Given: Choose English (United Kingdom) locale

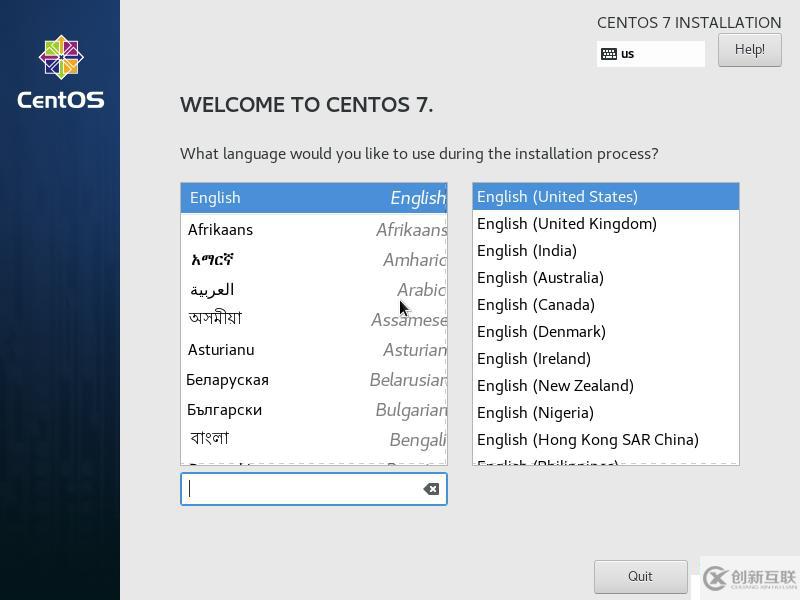Looking at the screenshot, I should point(605,224).
